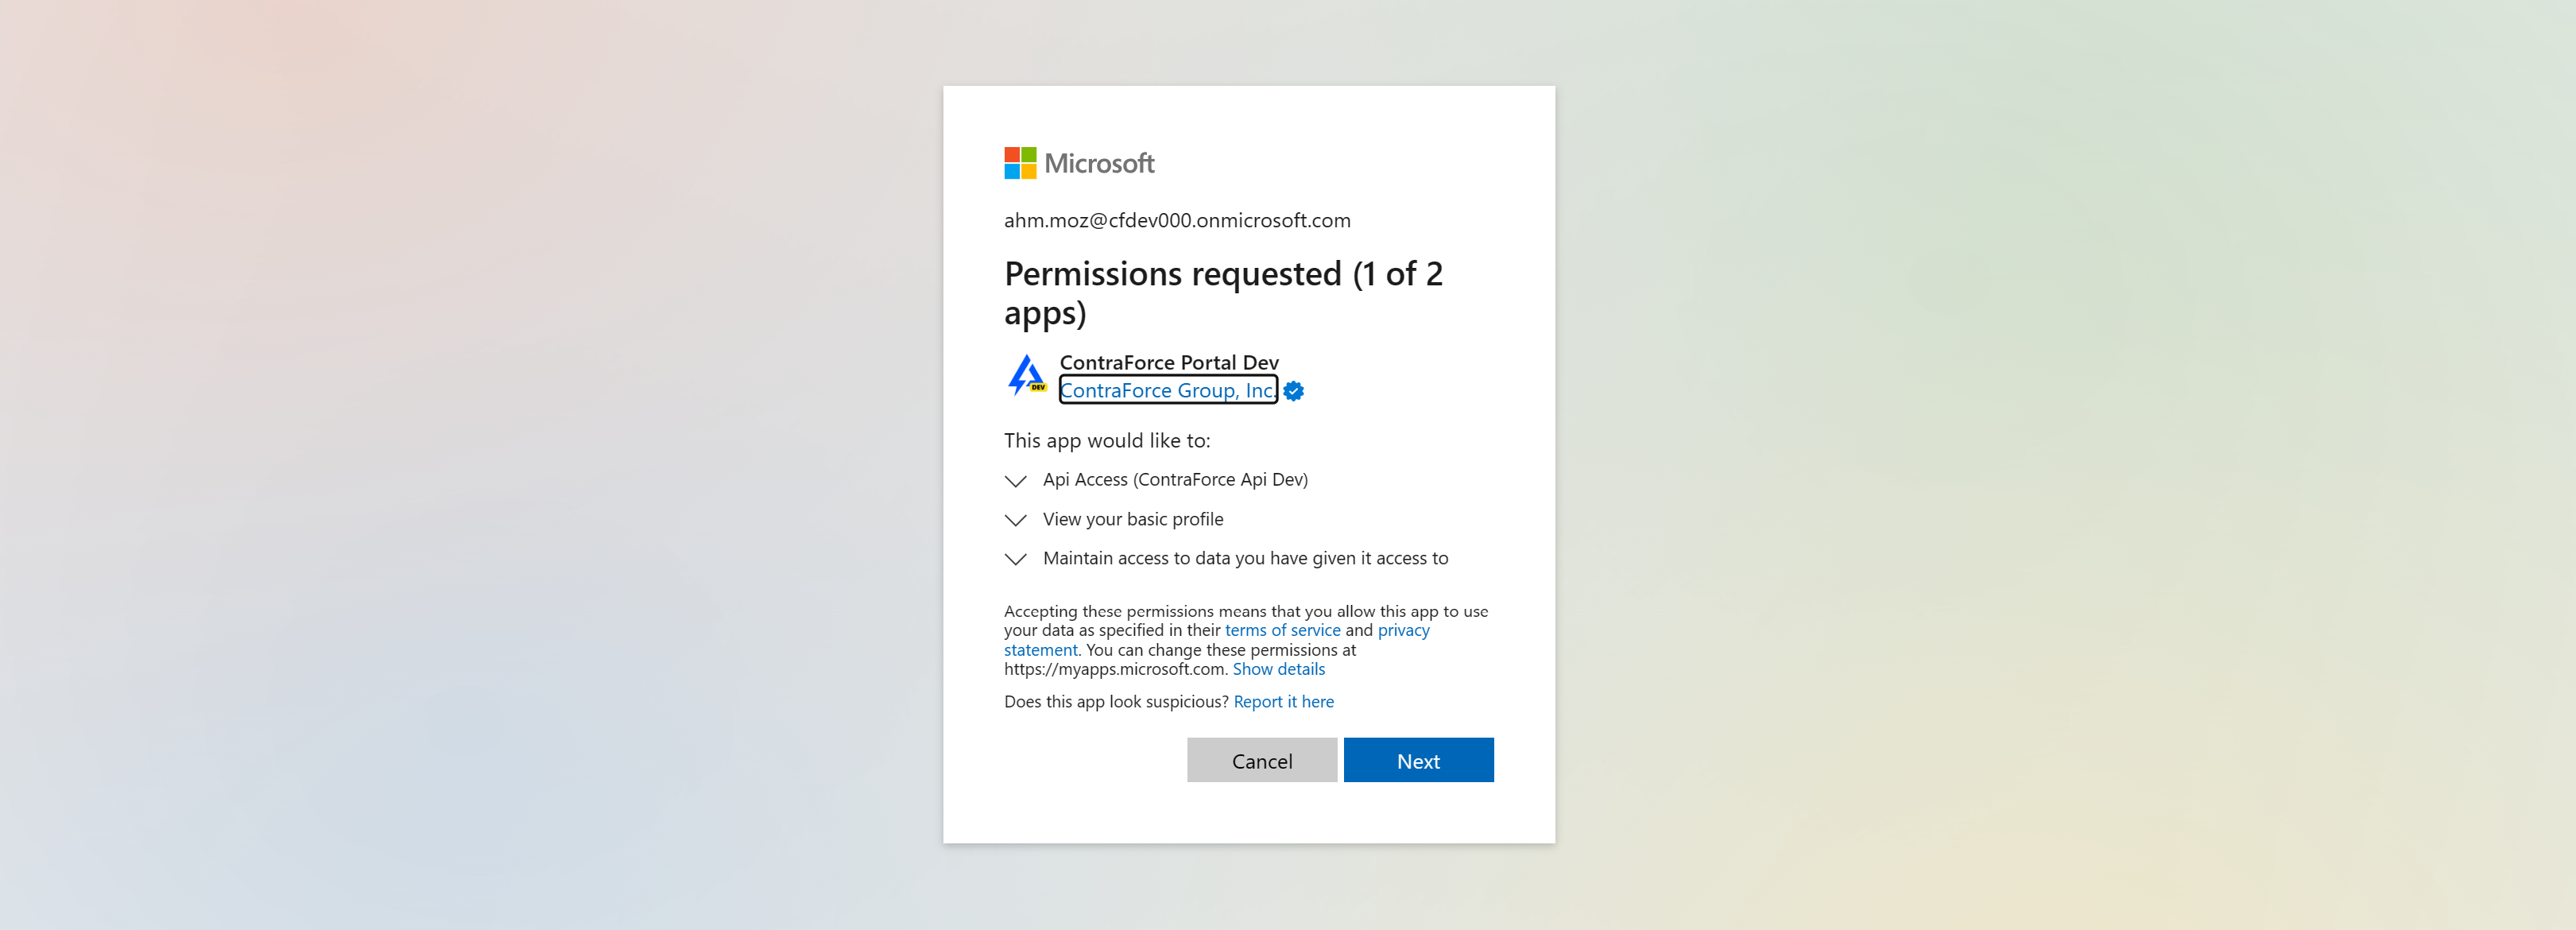Open the privacy statement link

[1402, 630]
